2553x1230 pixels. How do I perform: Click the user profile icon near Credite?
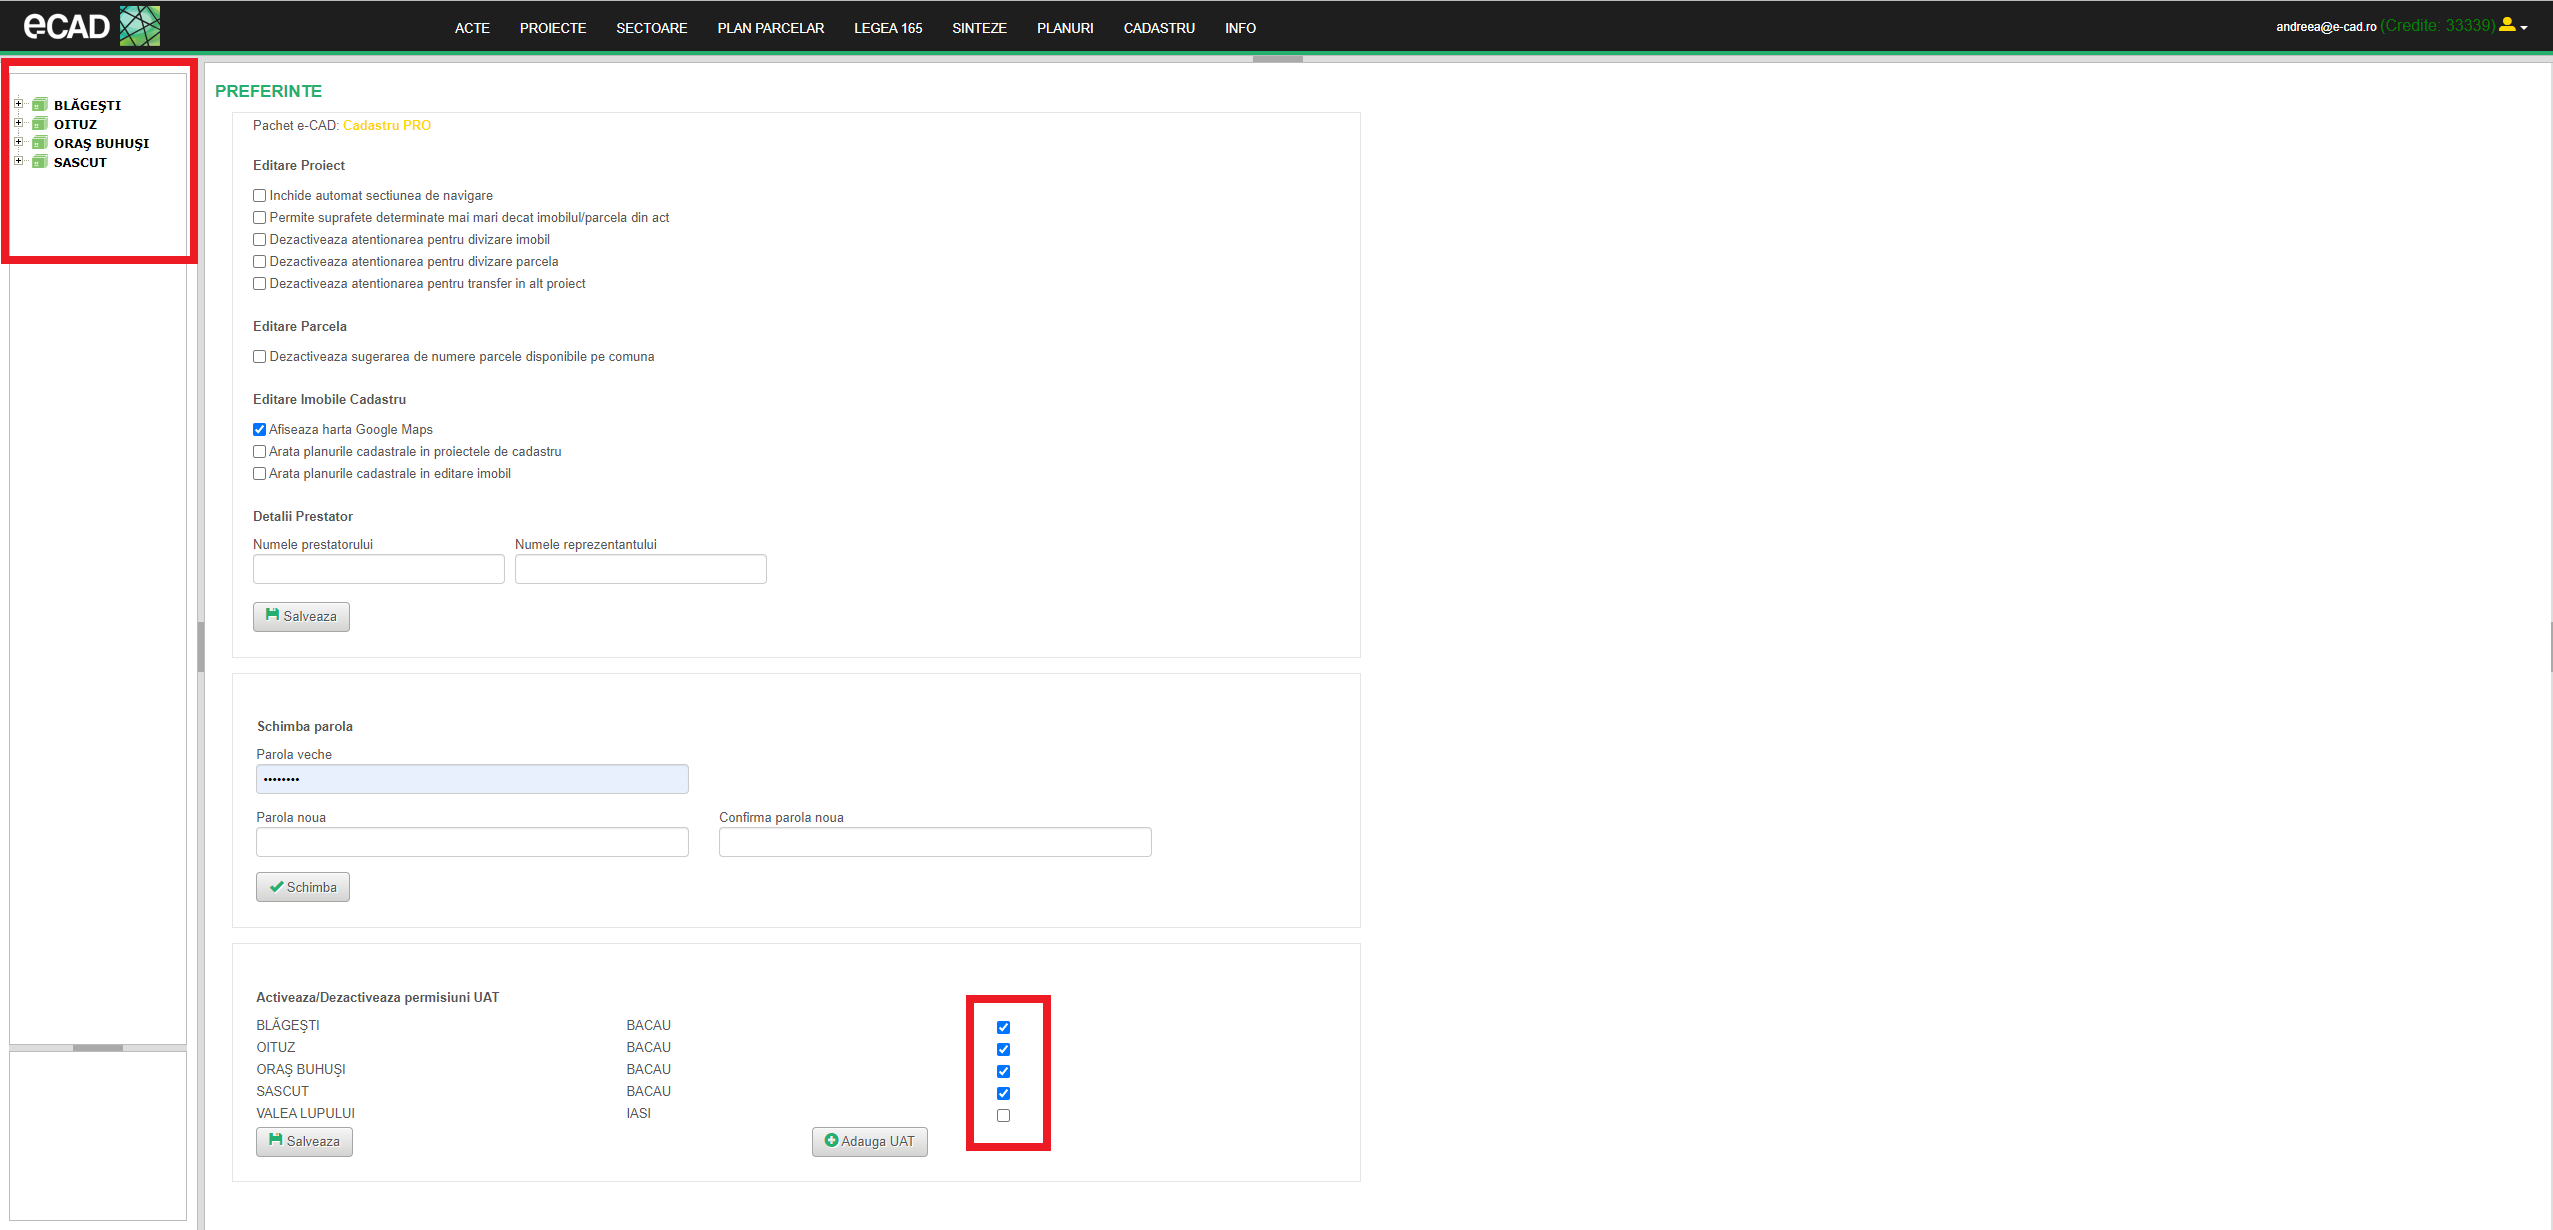coord(2507,25)
